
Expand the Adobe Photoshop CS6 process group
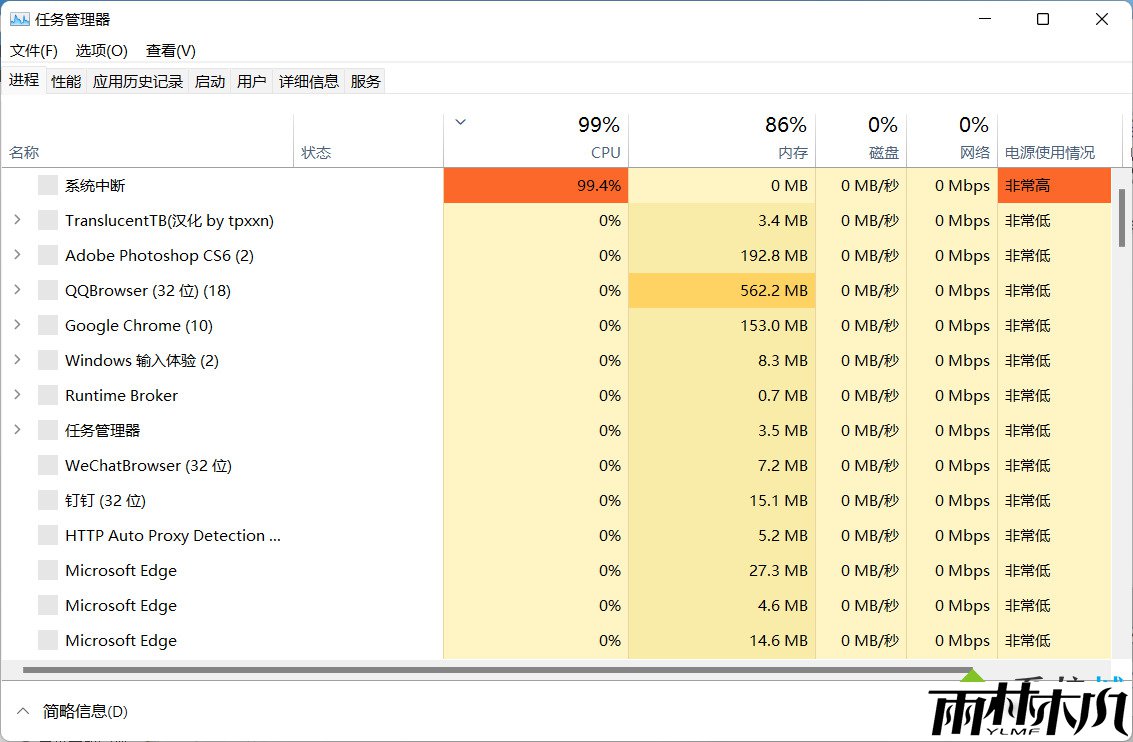click(17, 254)
